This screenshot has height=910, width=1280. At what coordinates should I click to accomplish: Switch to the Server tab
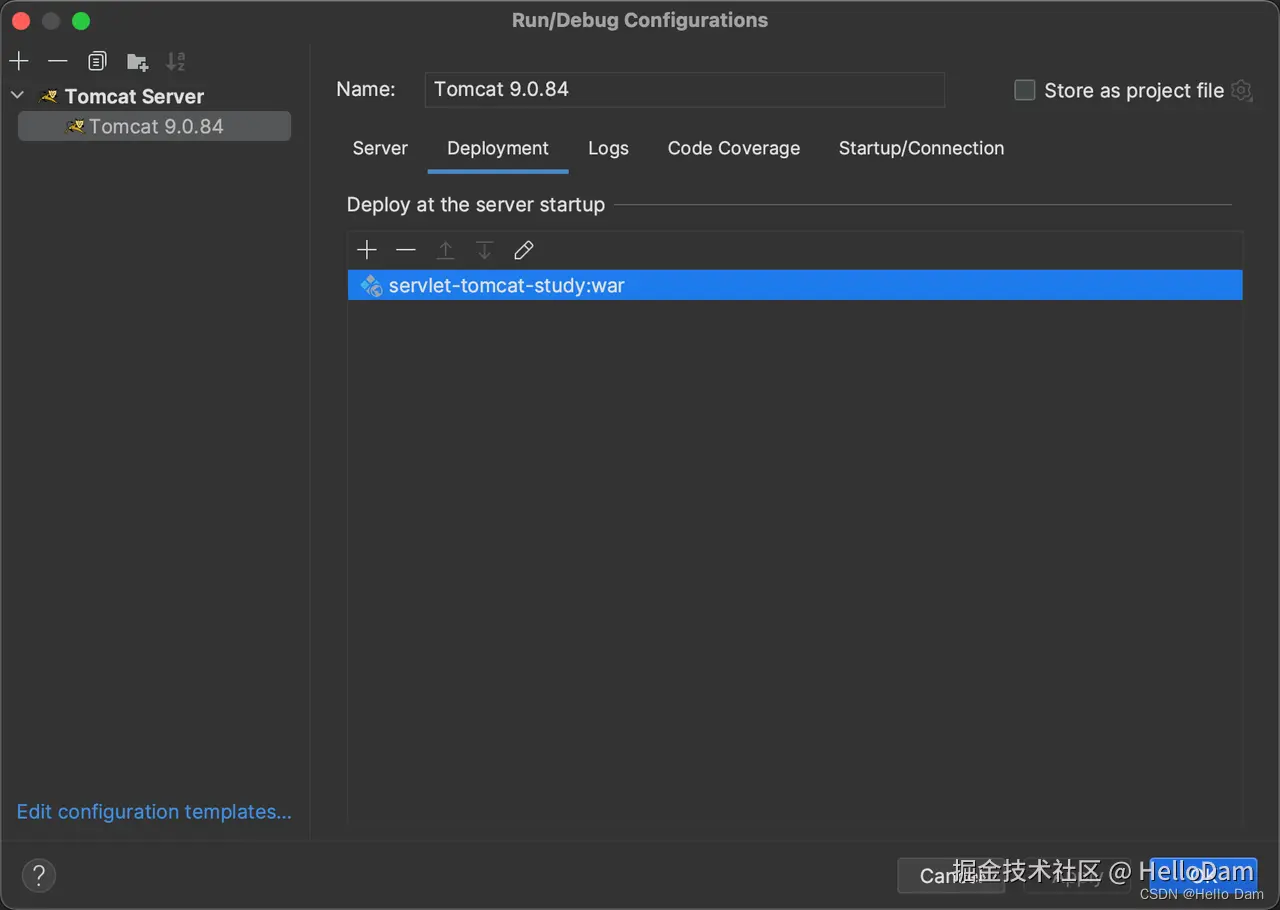tap(380, 148)
